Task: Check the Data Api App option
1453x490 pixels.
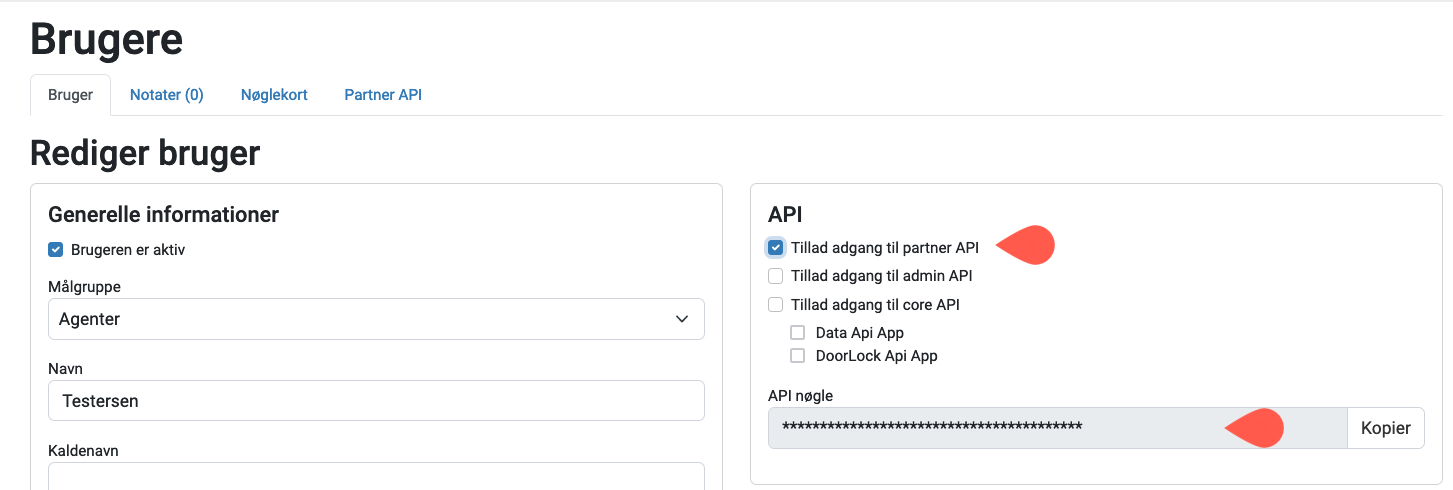Action: pyautogui.click(x=798, y=332)
